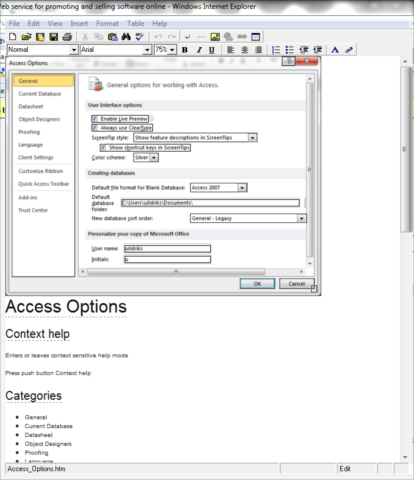Click the User name input field
The image size is (414, 480).
coord(167,249)
